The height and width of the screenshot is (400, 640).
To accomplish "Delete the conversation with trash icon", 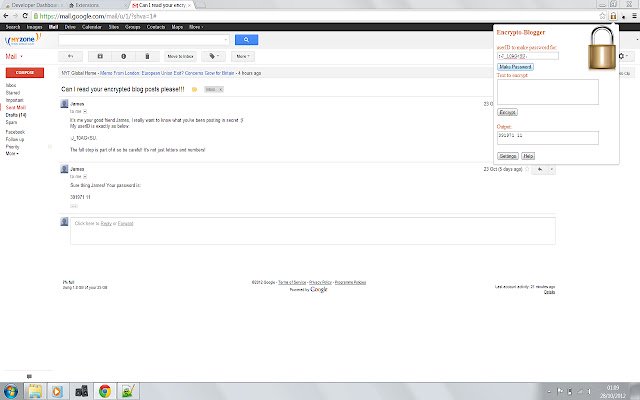I will [147, 56].
